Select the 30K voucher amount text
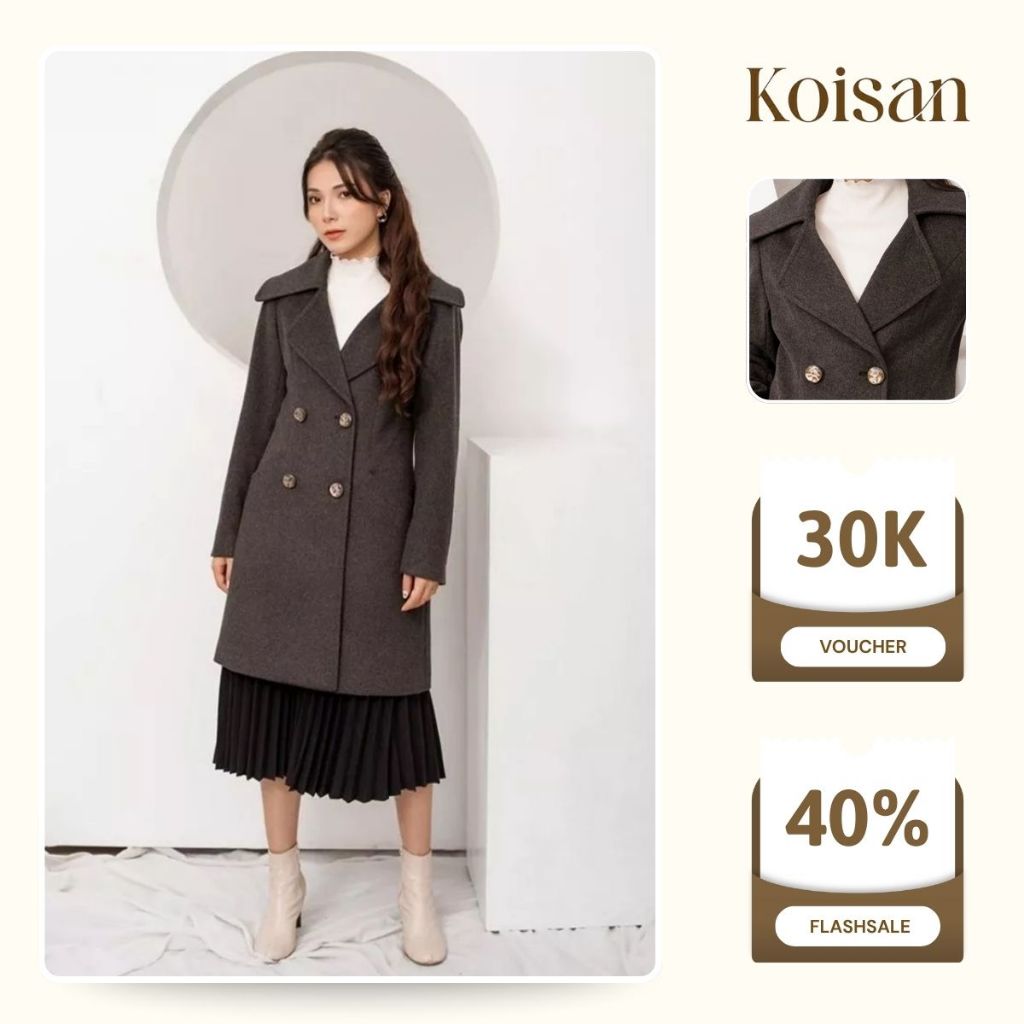Image resolution: width=1024 pixels, height=1024 pixels. [x=861, y=539]
